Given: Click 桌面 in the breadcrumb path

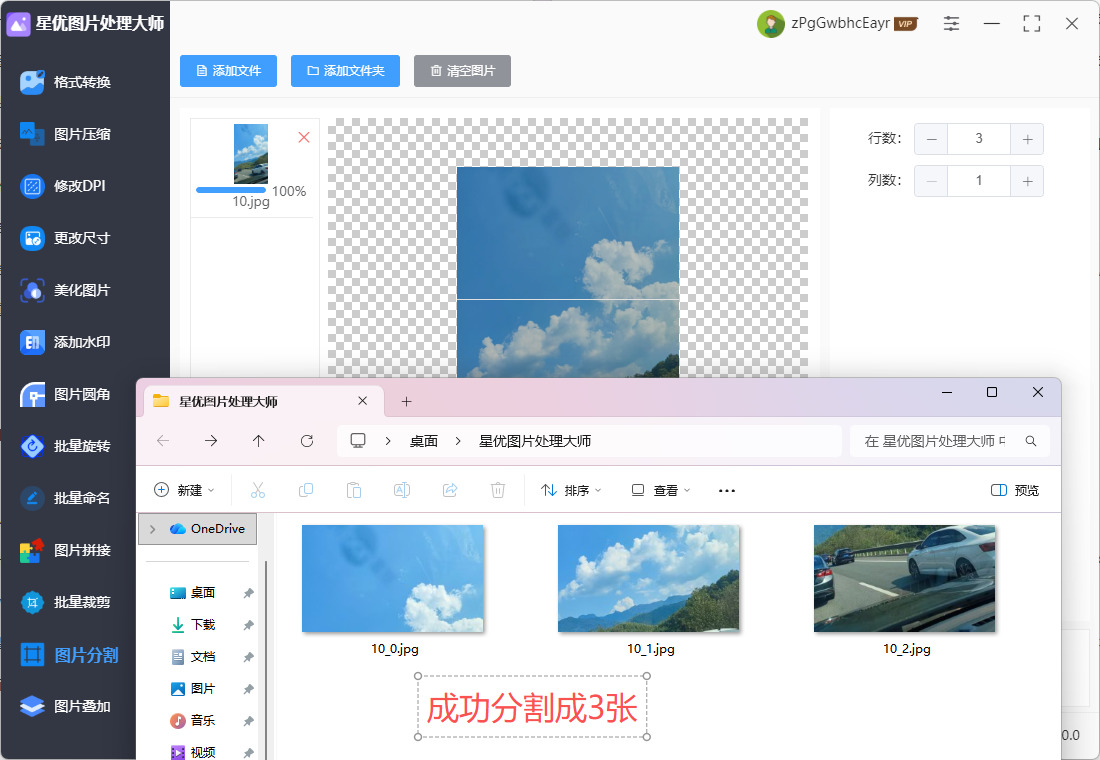Looking at the screenshot, I should click(424, 441).
